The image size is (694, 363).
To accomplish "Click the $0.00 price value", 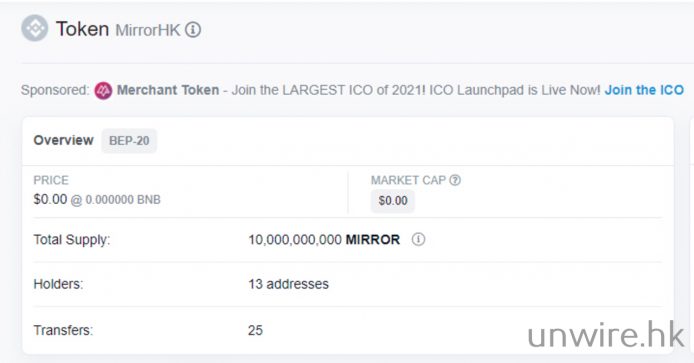I will coord(50,199).
